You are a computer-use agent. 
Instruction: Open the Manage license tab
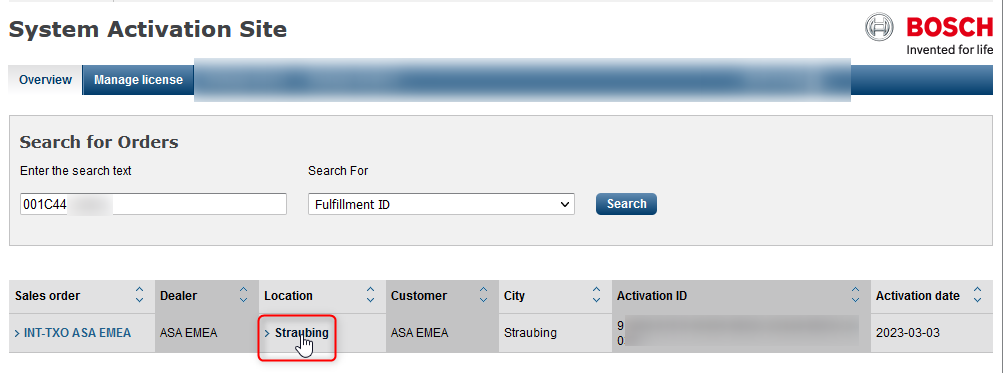(138, 80)
